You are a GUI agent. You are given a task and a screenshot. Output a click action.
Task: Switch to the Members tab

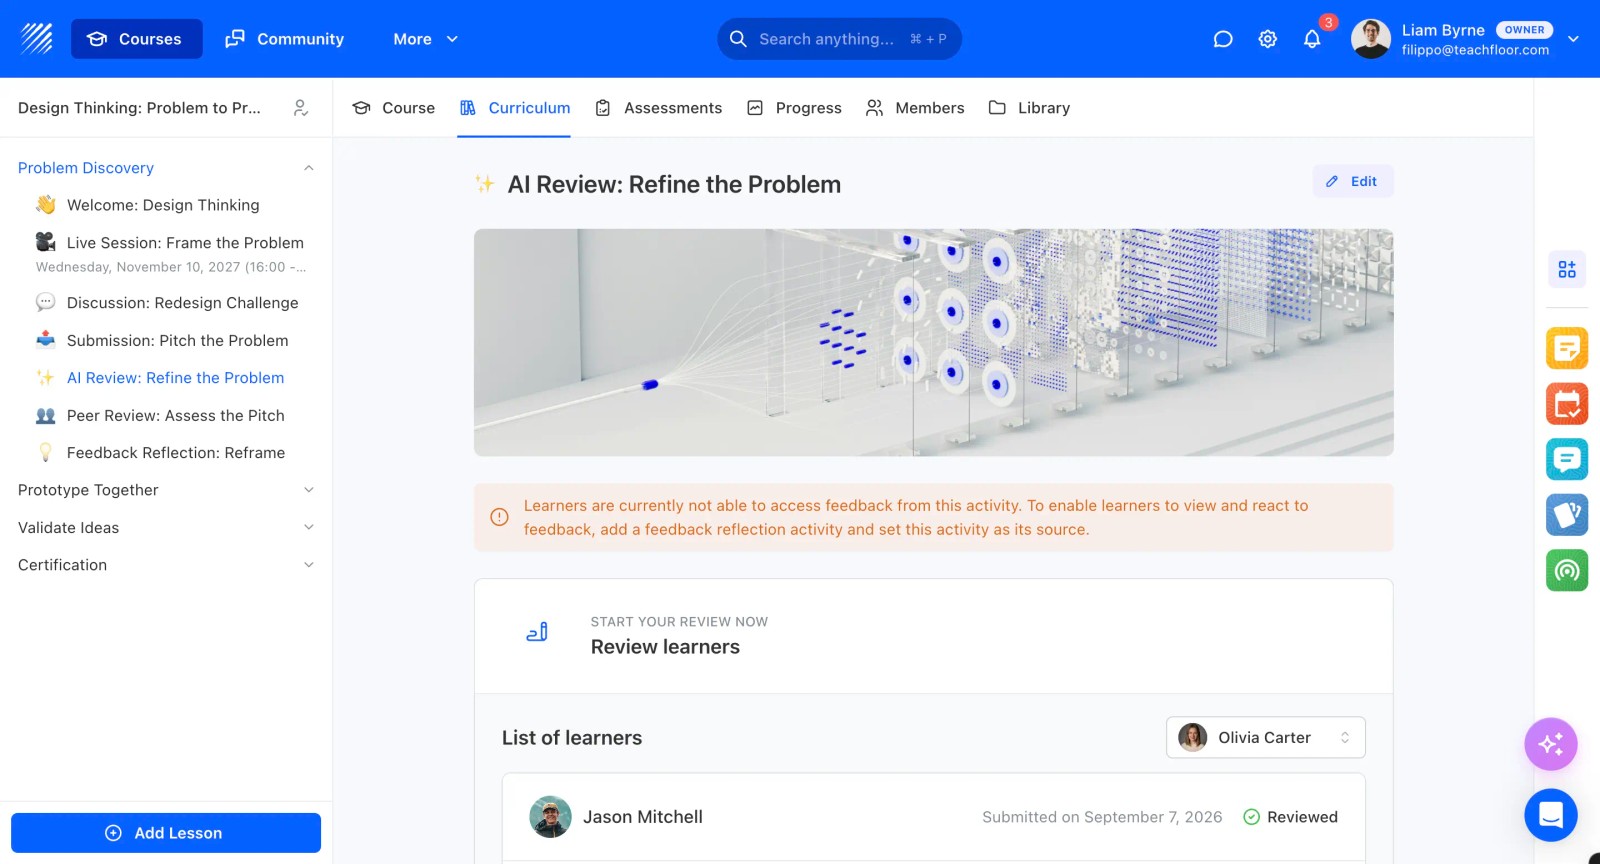coord(915,108)
